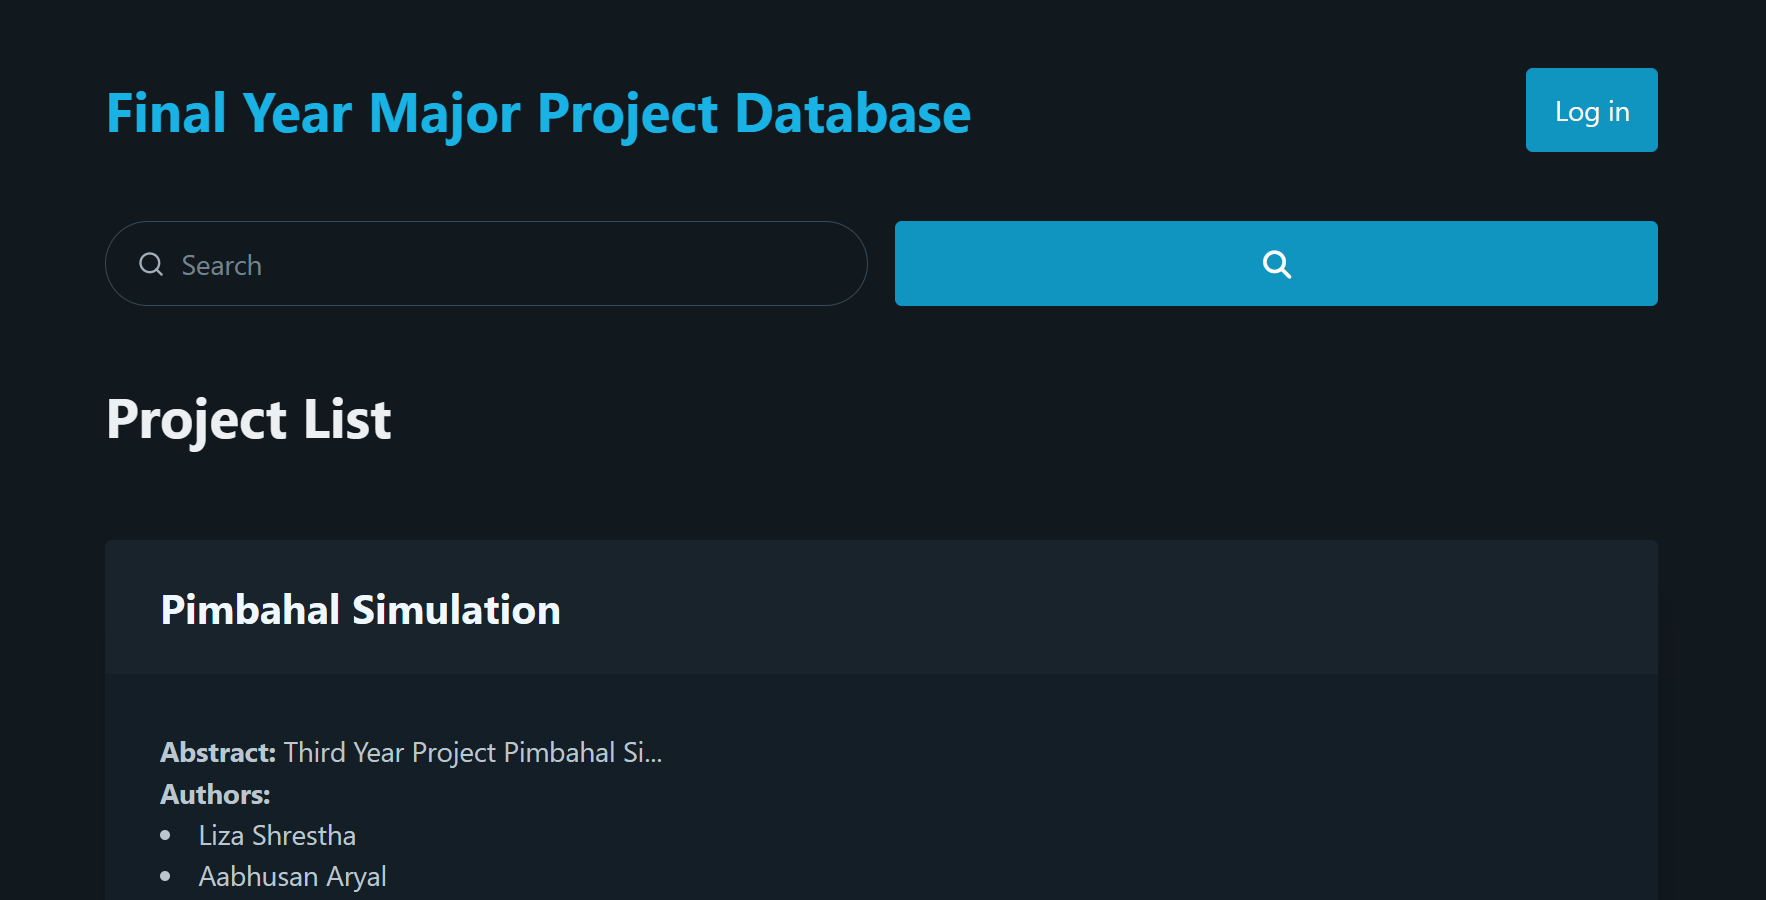The height and width of the screenshot is (900, 1766).
Task: Select the Final Year Major Project Database heading
Action: 538,112
